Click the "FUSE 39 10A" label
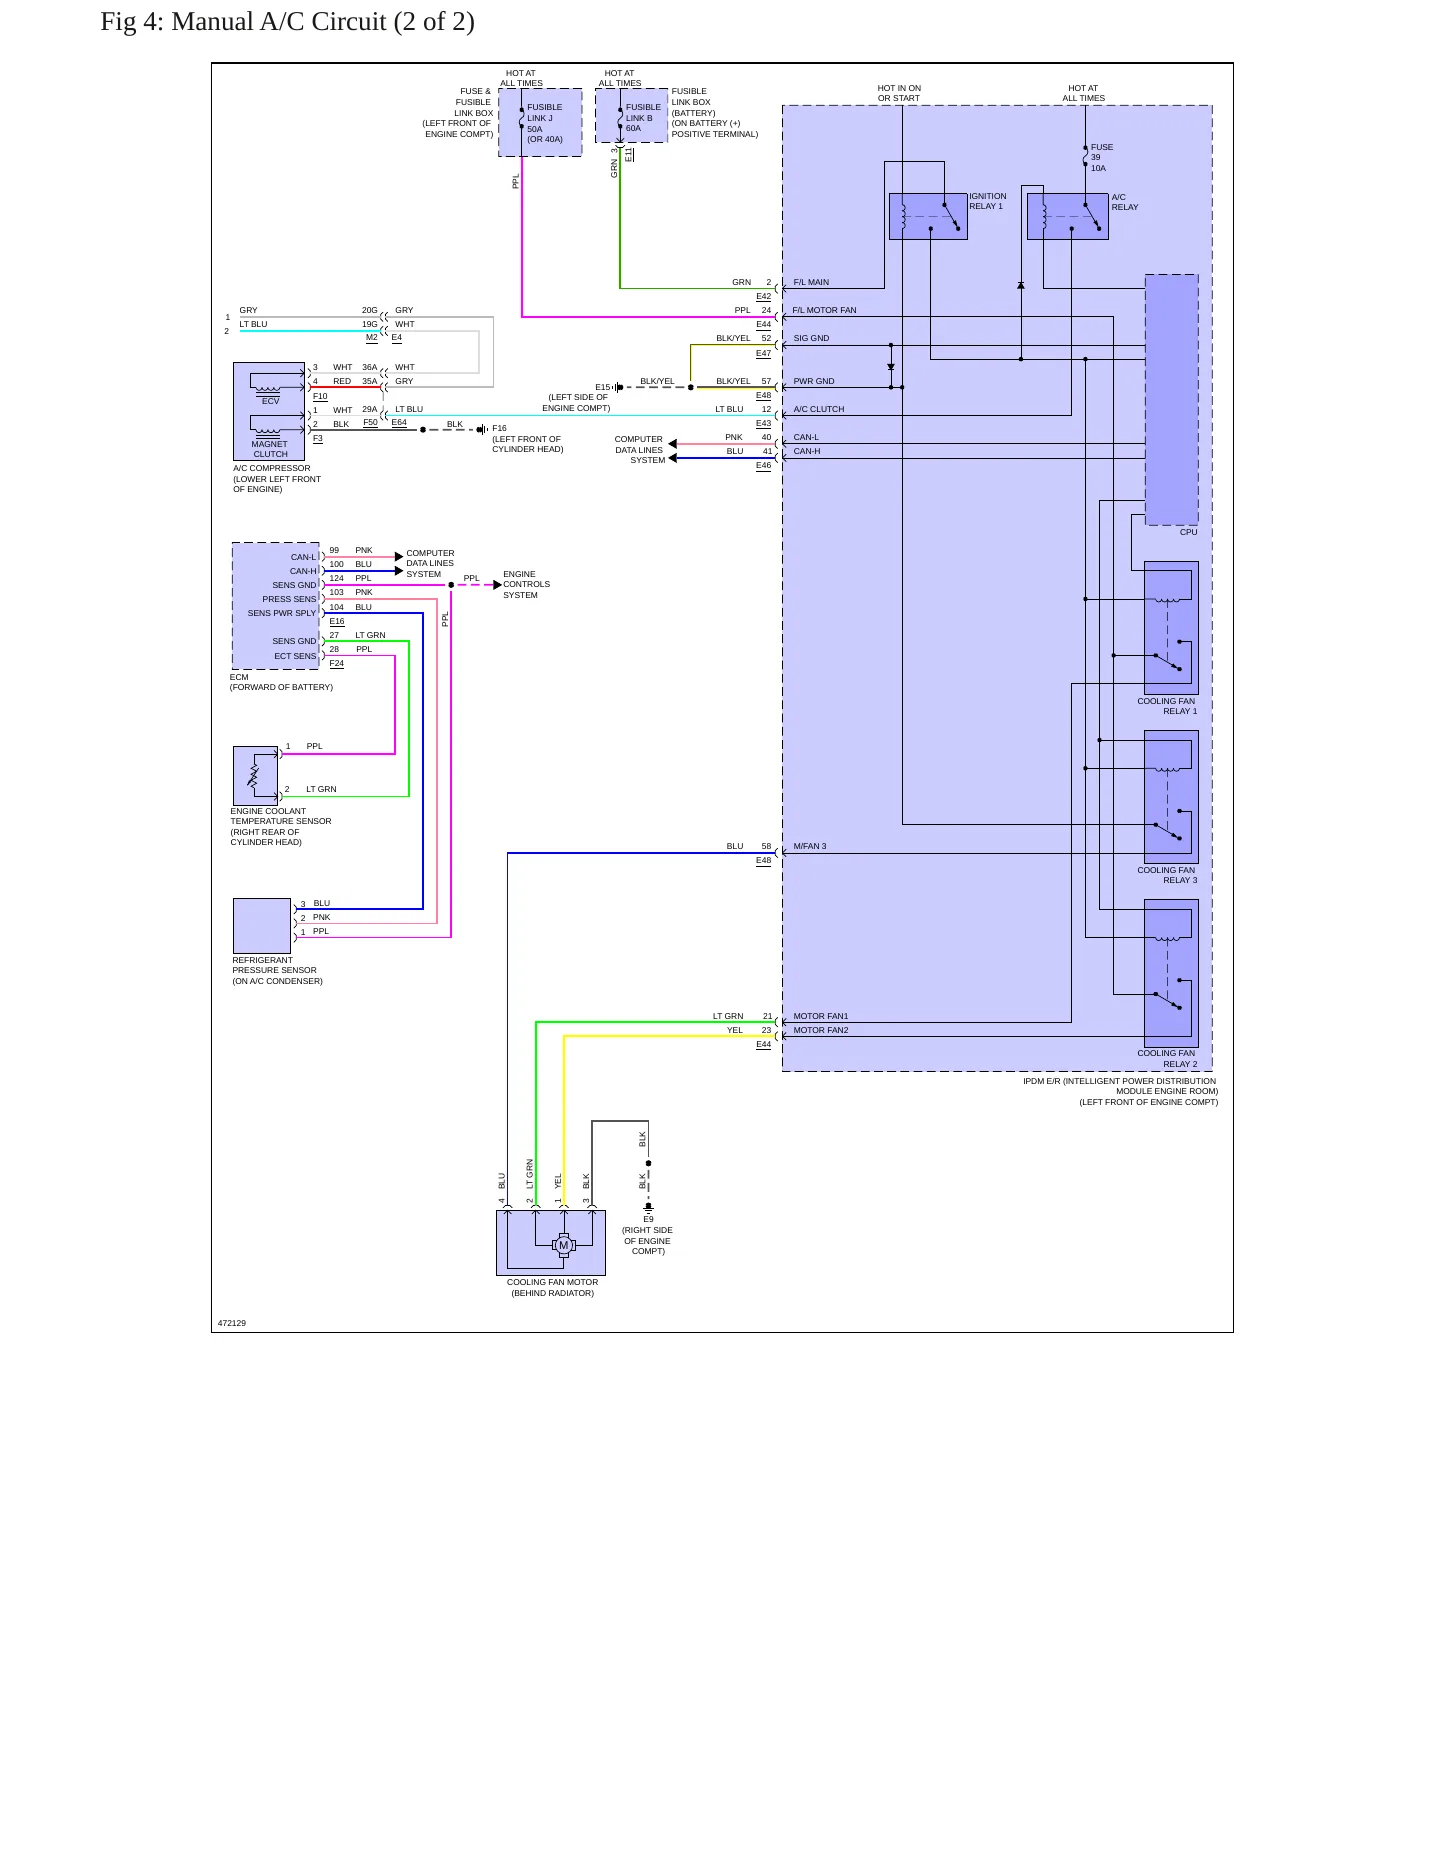 pos(1101,158)
